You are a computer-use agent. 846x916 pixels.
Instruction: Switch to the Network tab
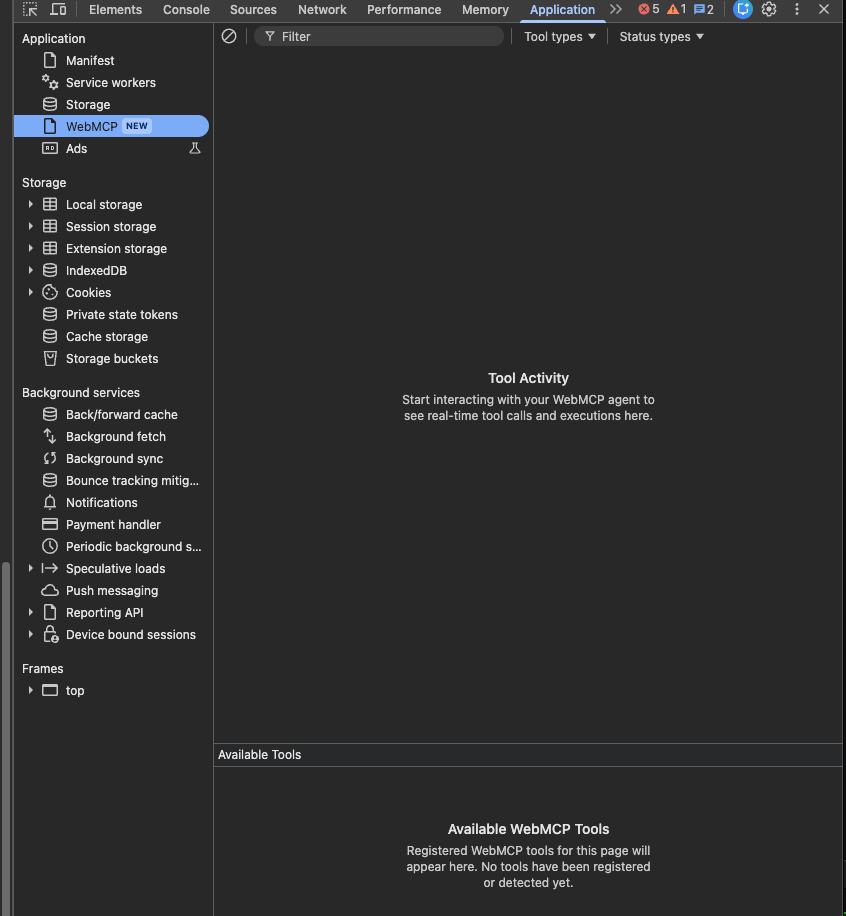click(322, 9)
